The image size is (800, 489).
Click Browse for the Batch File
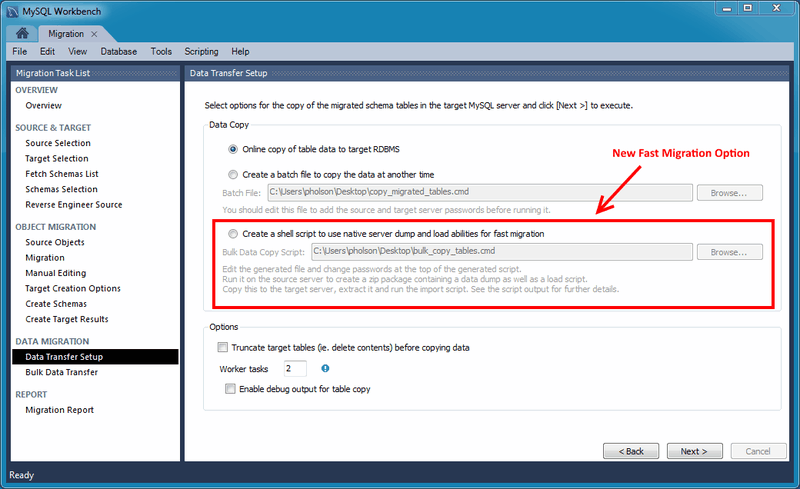pyautogui.click(x=729, y=192)
